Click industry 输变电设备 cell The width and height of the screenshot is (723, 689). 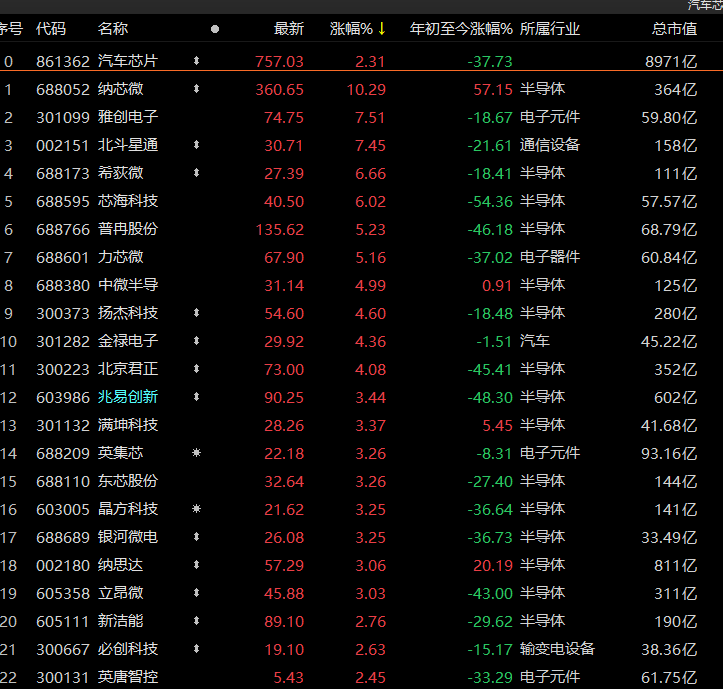coord(557,649)
